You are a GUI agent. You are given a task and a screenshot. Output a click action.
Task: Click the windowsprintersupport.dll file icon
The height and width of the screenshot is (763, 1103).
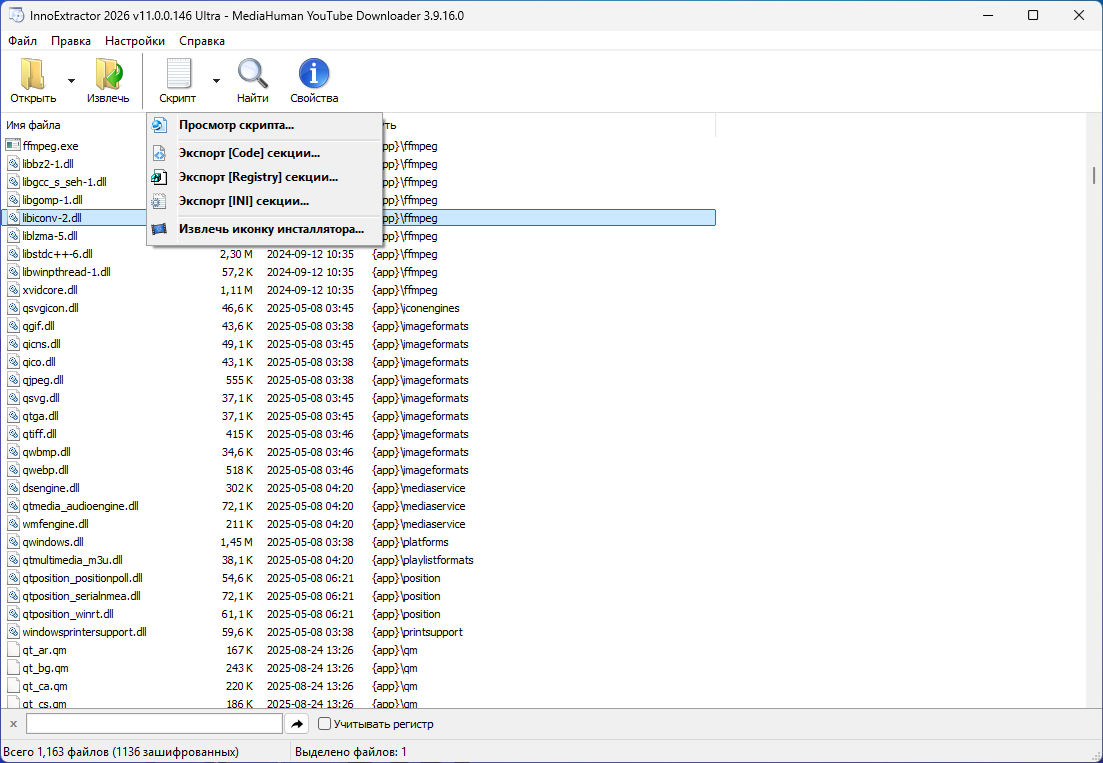(x=13, y=632)
